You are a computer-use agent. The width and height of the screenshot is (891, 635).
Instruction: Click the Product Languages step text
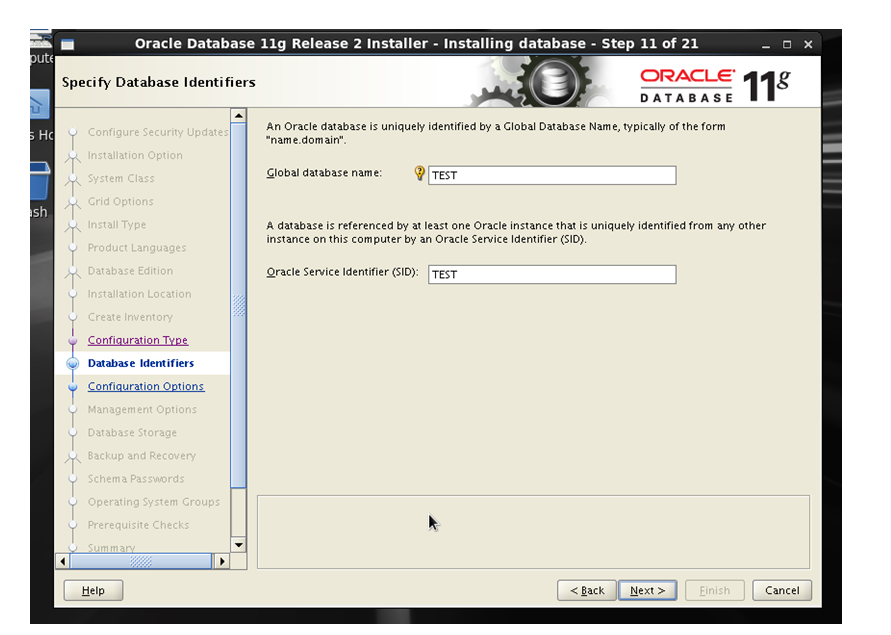[137, 247]
